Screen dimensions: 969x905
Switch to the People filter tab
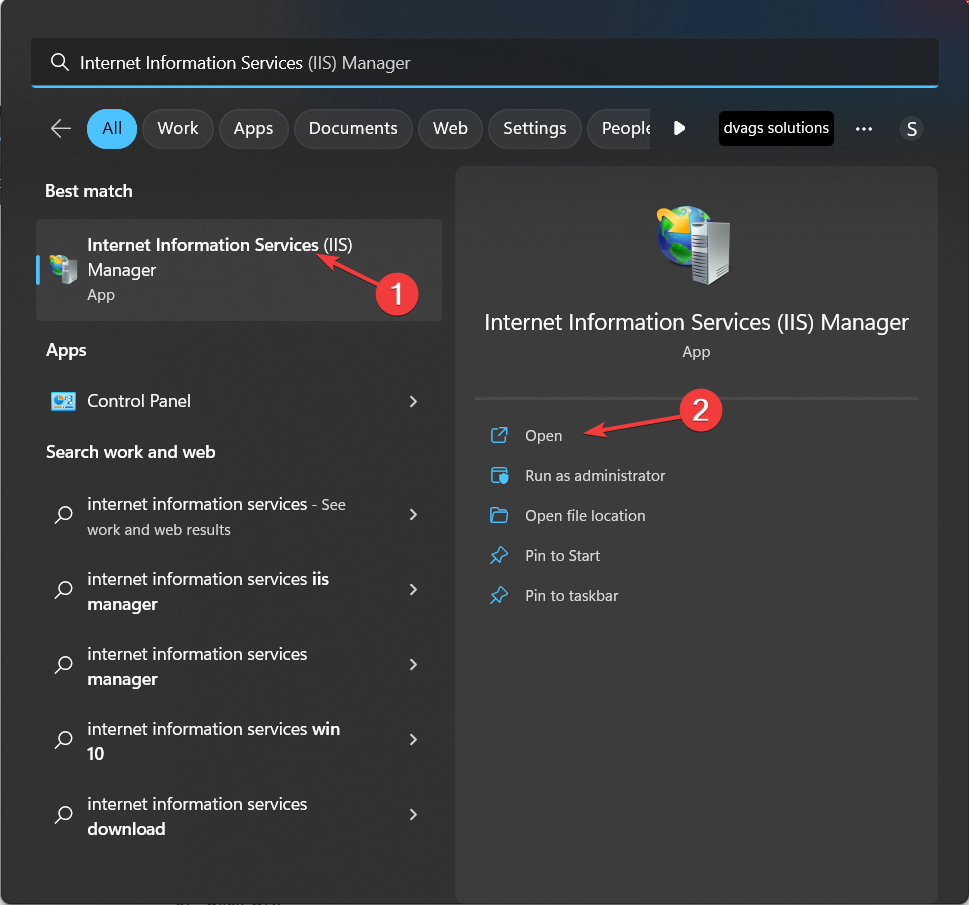620,129
